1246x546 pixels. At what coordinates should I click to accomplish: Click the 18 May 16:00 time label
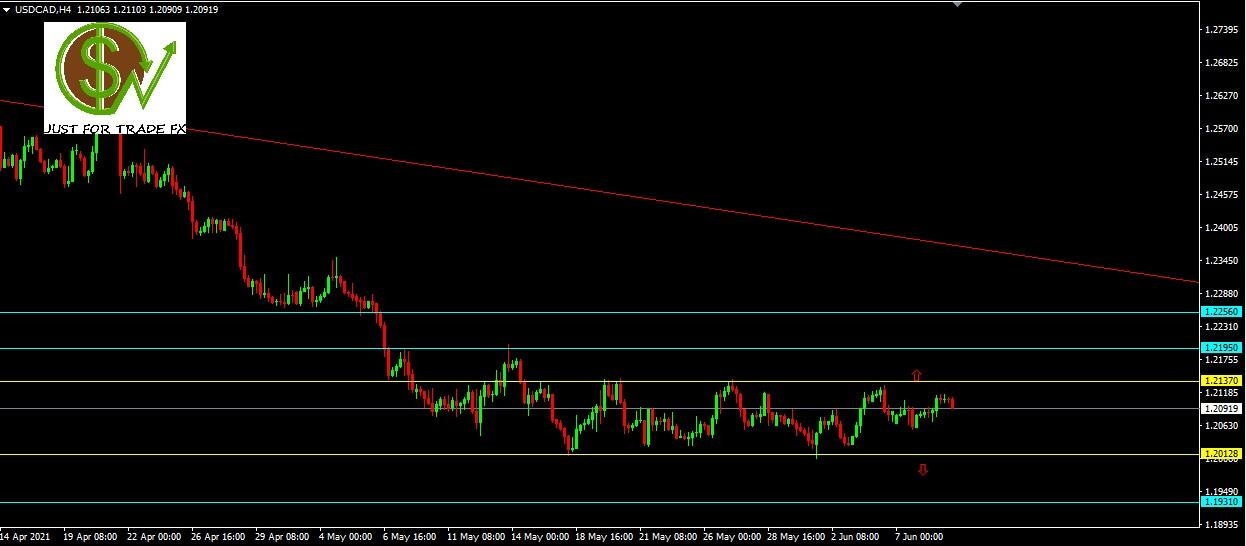pyautogui.click(x=604, y=537)
